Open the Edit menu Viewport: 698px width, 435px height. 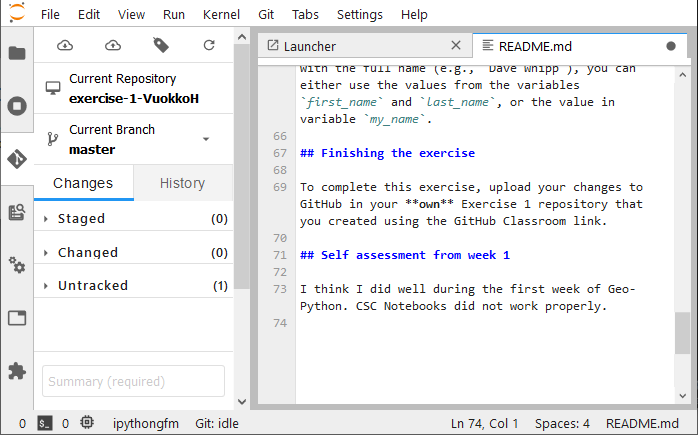point(89,15)
